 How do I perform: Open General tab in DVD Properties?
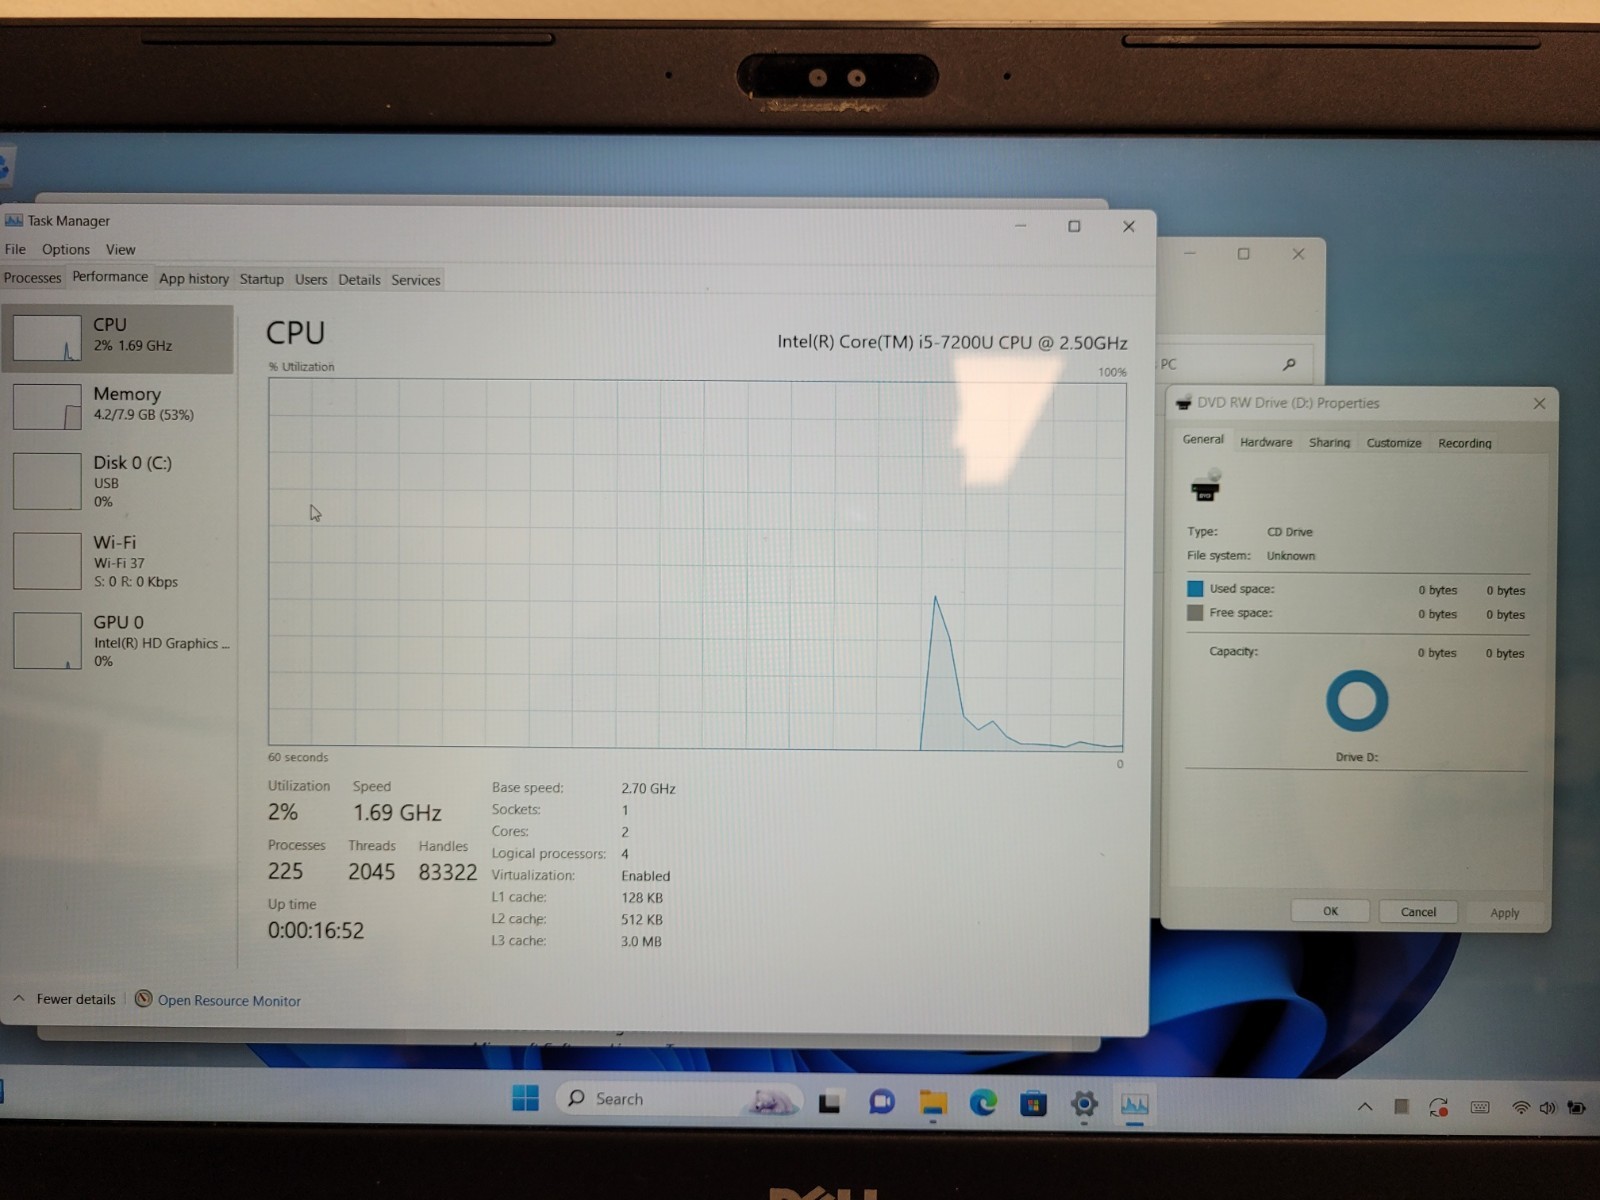[x=1203, y=439]
